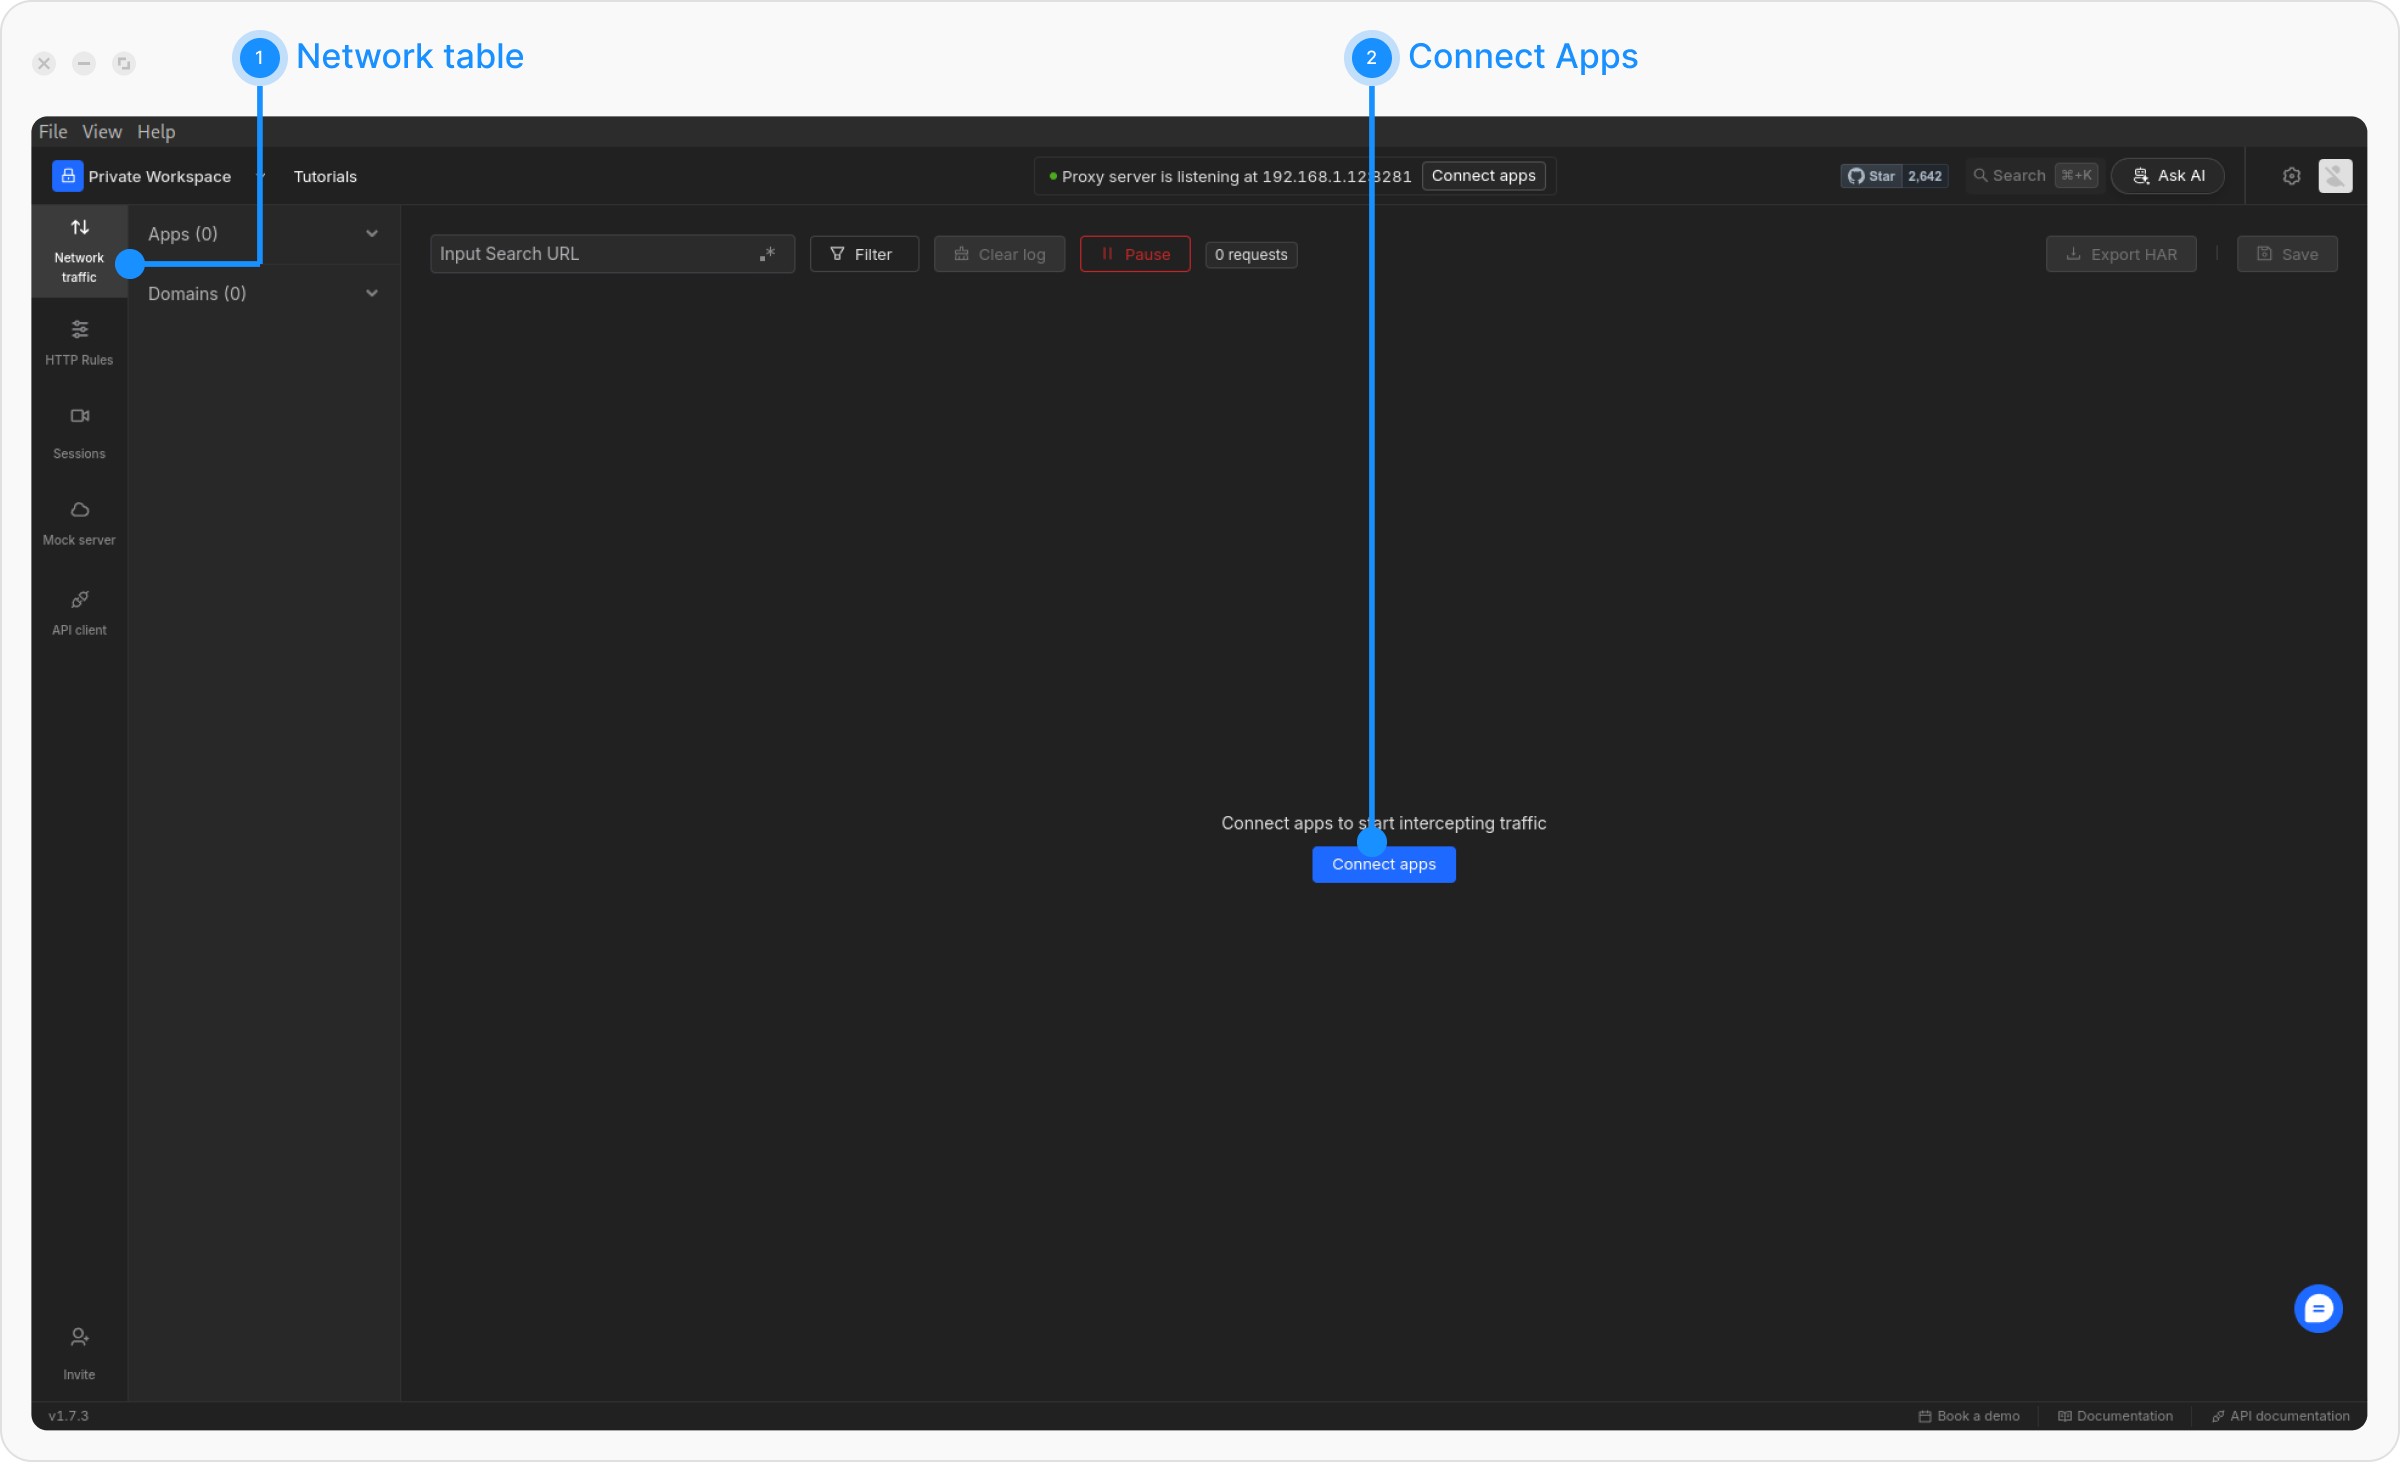Open the Sessions sidebar section

[x=79, y=432]
